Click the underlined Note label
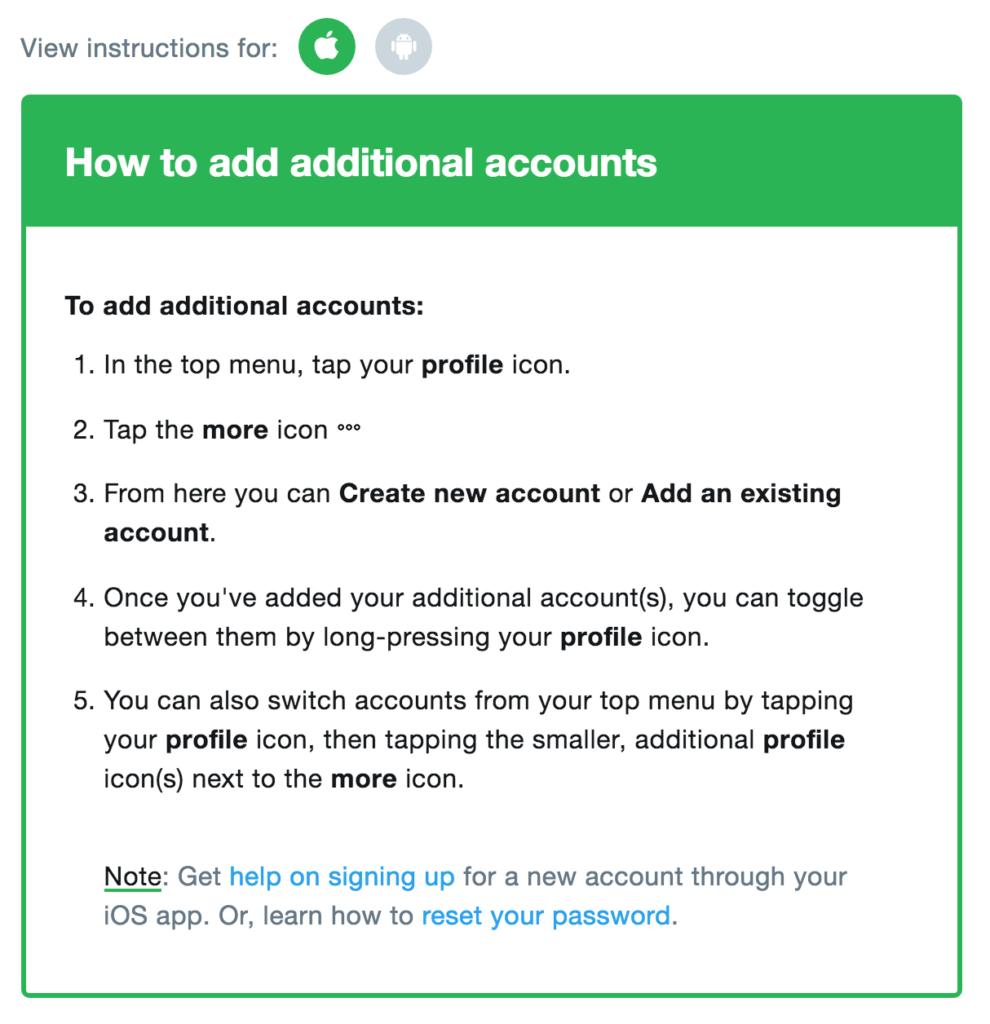The image size is (990, 1024). (133, 876)
